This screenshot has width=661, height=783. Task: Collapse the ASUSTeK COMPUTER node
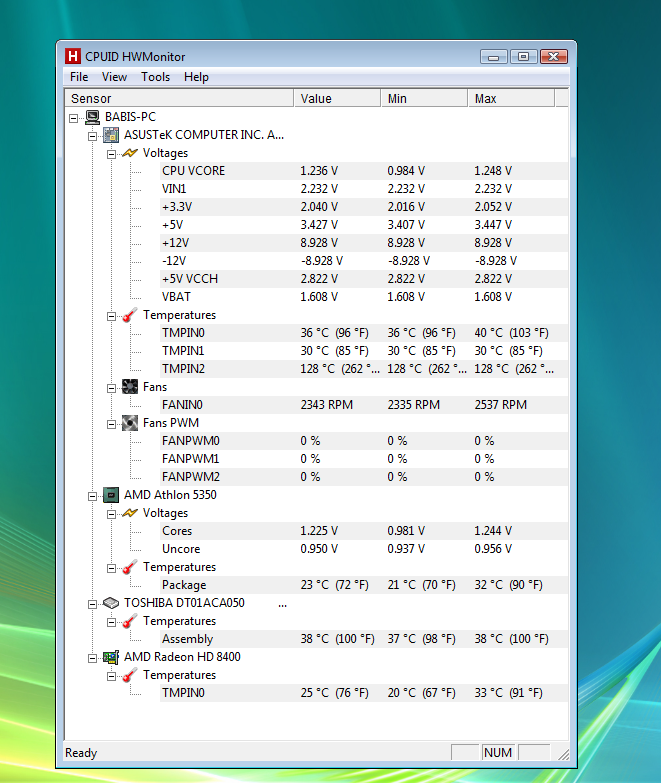point(92,136)
